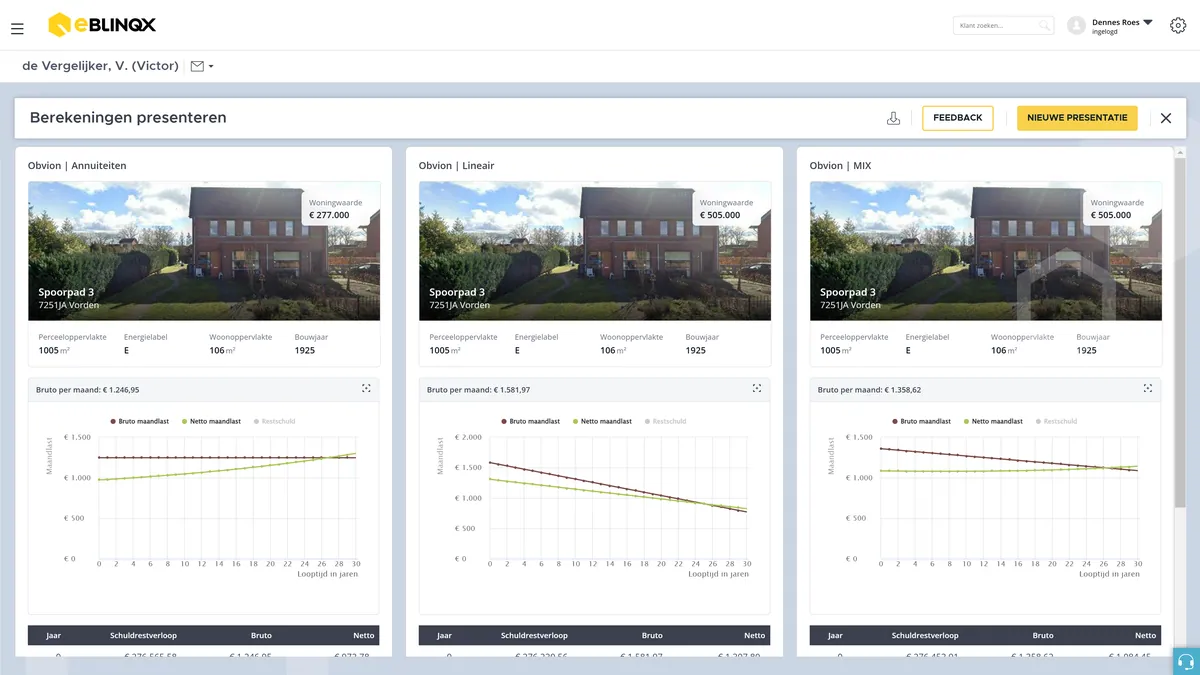Enable Restschuld in Annuiteiten chart legend
This screenshot has width=1200, height=675.
coord(274,421)
